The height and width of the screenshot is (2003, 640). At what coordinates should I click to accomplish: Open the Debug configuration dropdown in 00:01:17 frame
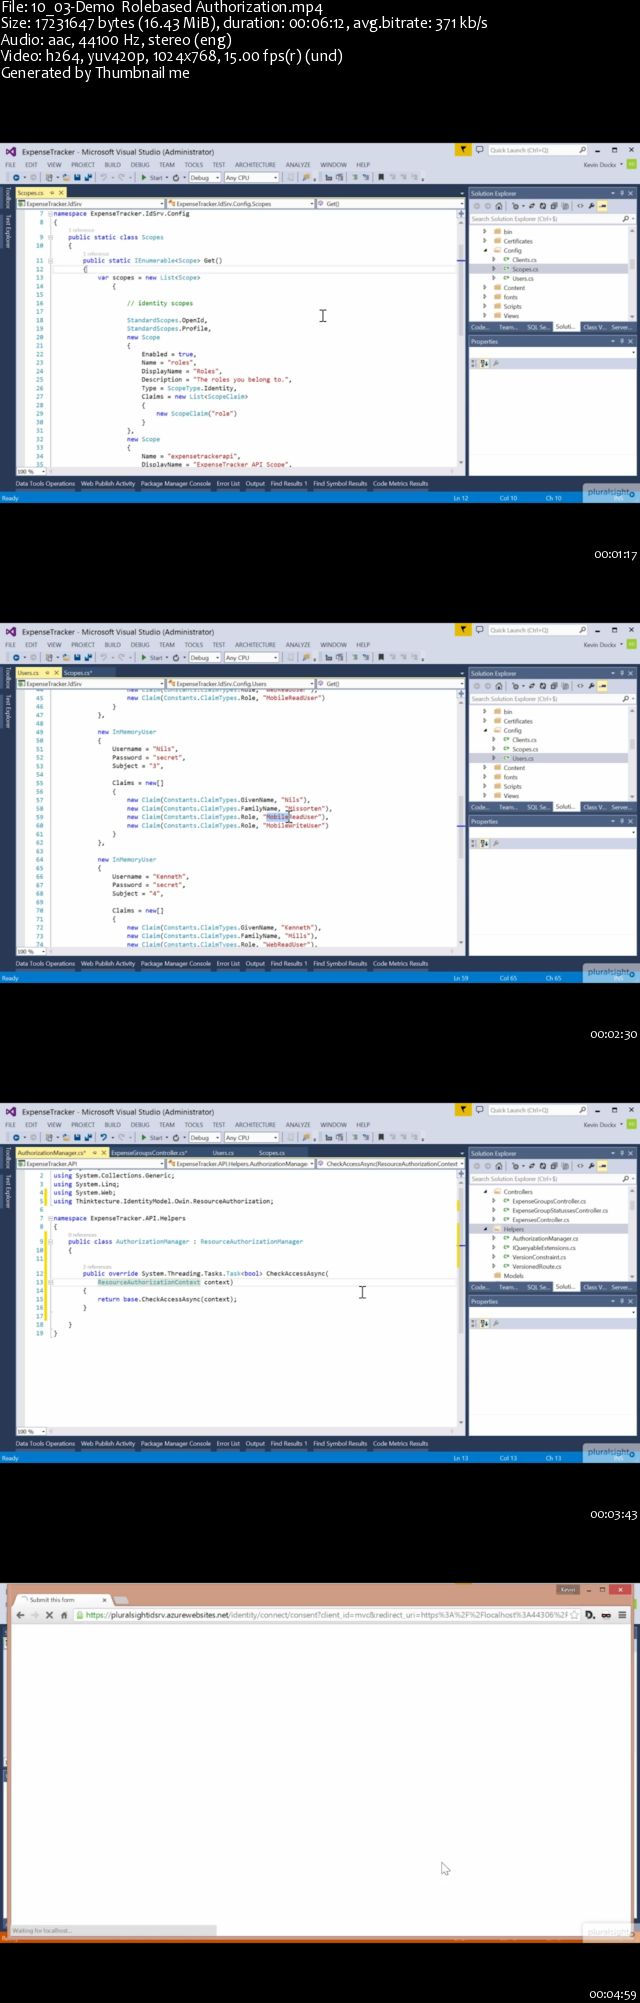coord(205,178)
